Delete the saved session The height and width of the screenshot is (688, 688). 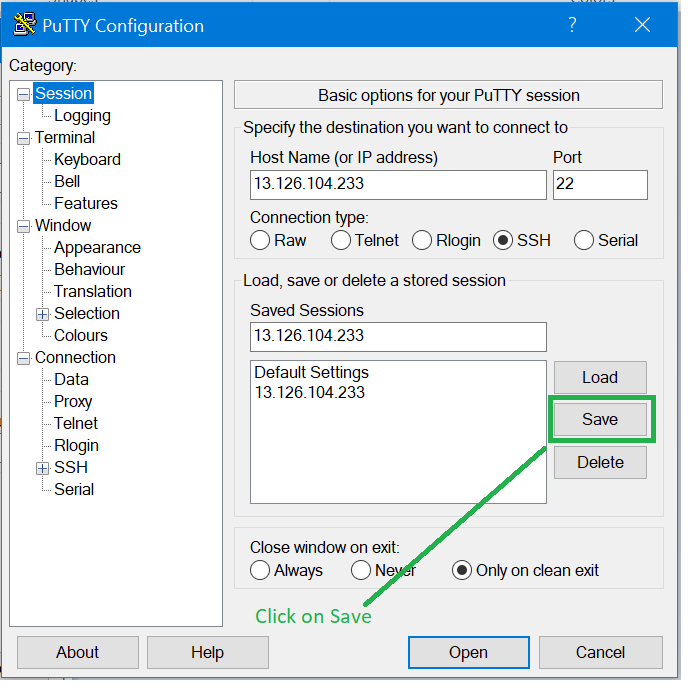click(x=600, y=462)
